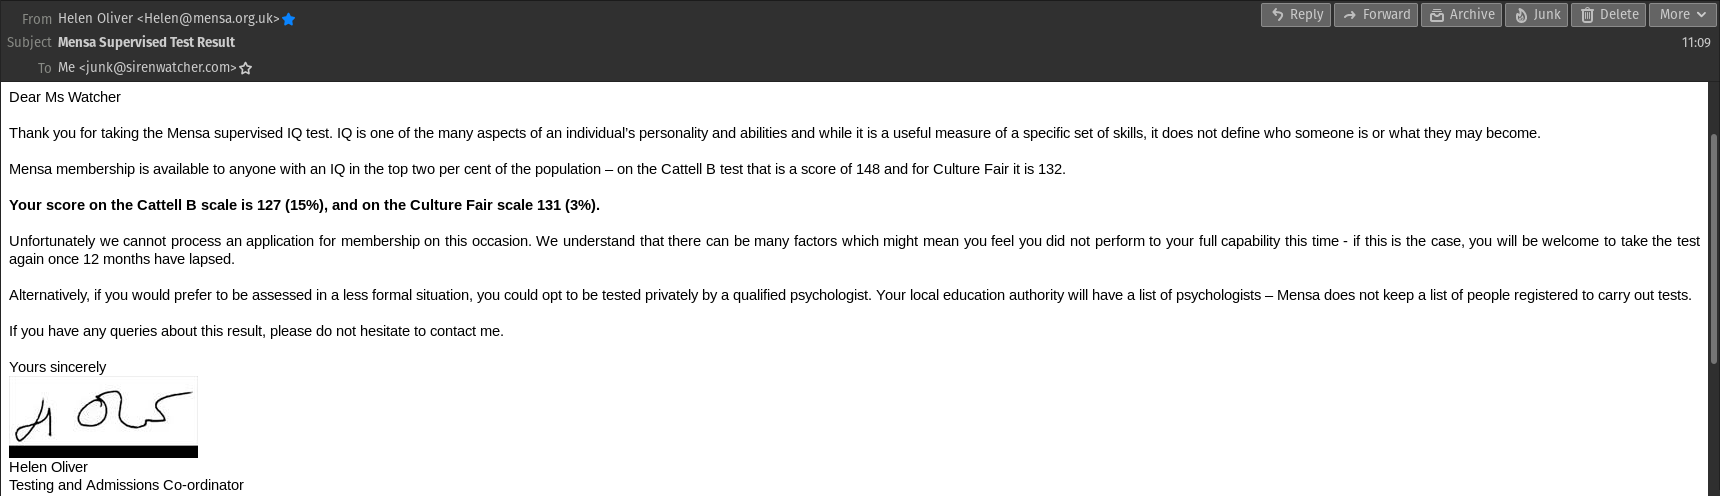Toggle the blue star beside Helen Oliver's address
The height and width of the screenshot is (496, 1720).
[289, 19]
